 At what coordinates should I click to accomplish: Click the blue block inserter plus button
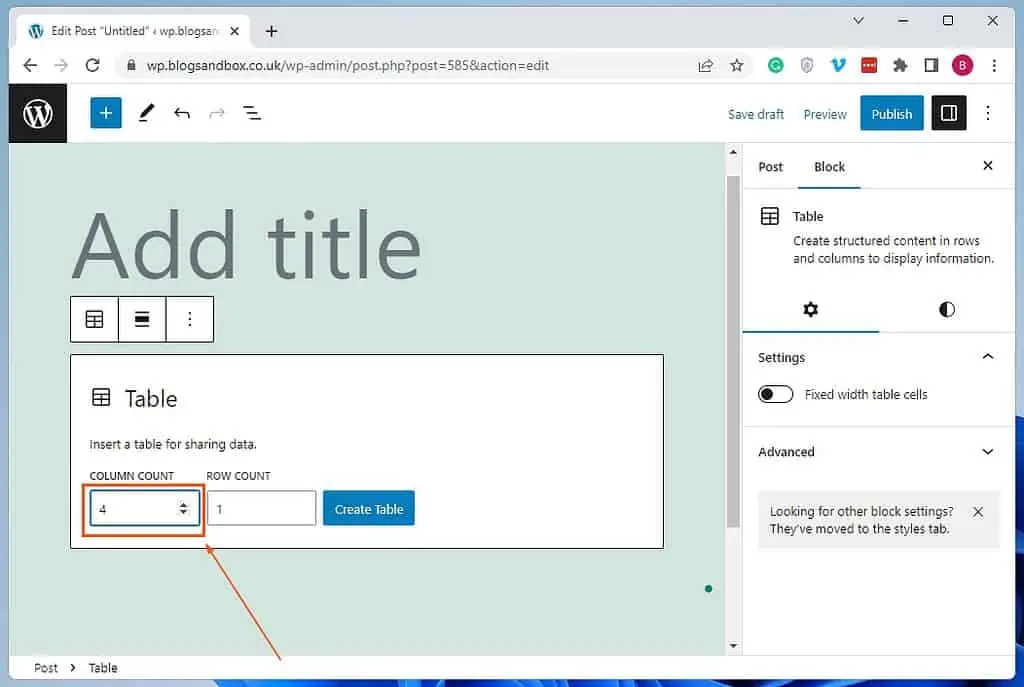(106, 113)
